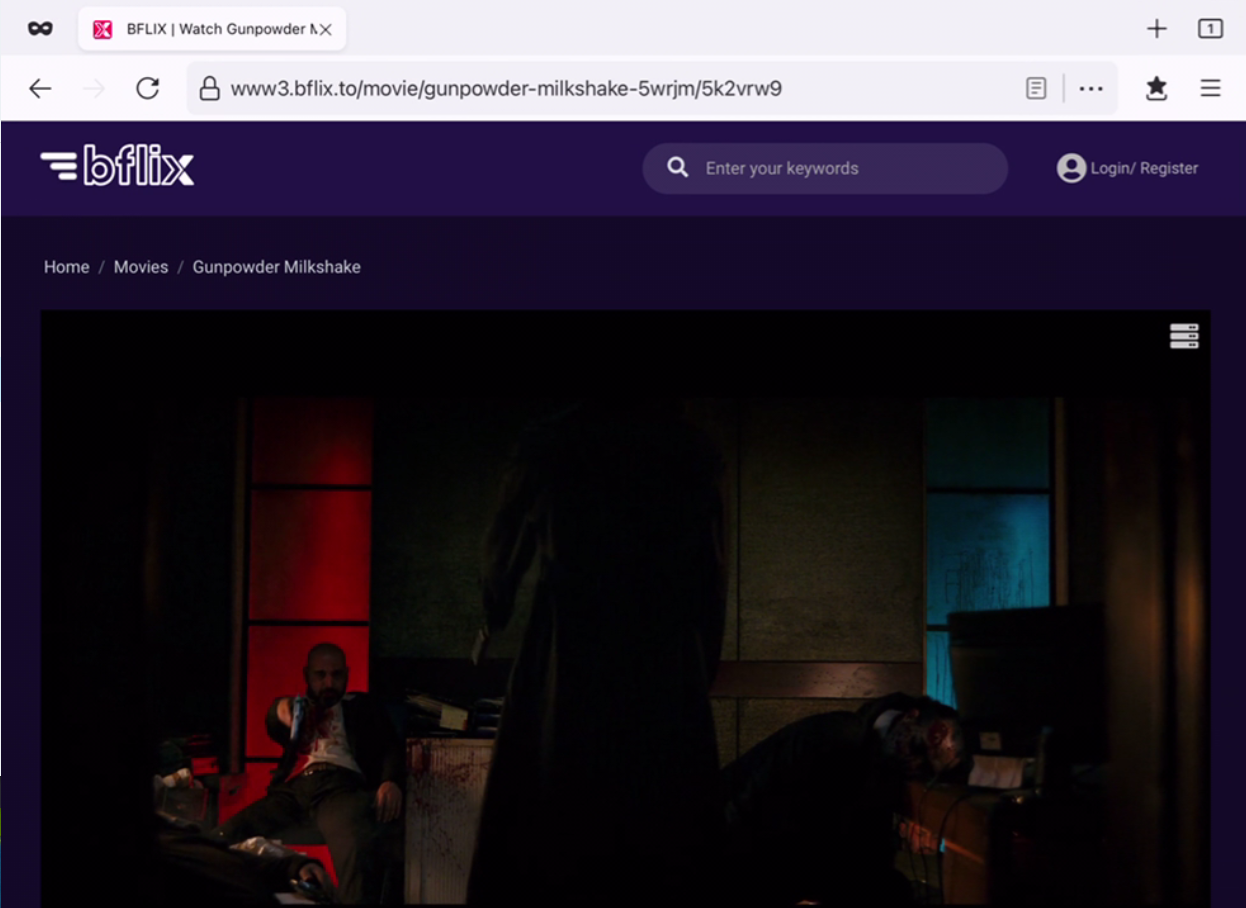The height and width of the screenshot is (908, 1246).
Task: Click the infinity icon in the tab bar
Action: click(39, 28)
